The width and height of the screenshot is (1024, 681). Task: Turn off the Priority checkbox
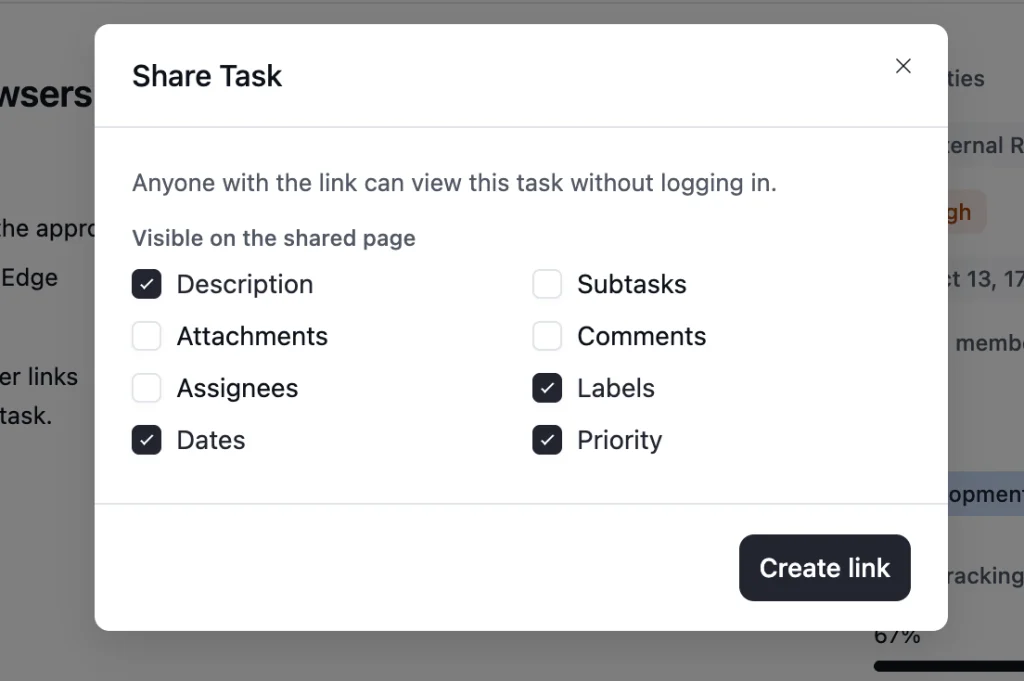tap(547, 440)
